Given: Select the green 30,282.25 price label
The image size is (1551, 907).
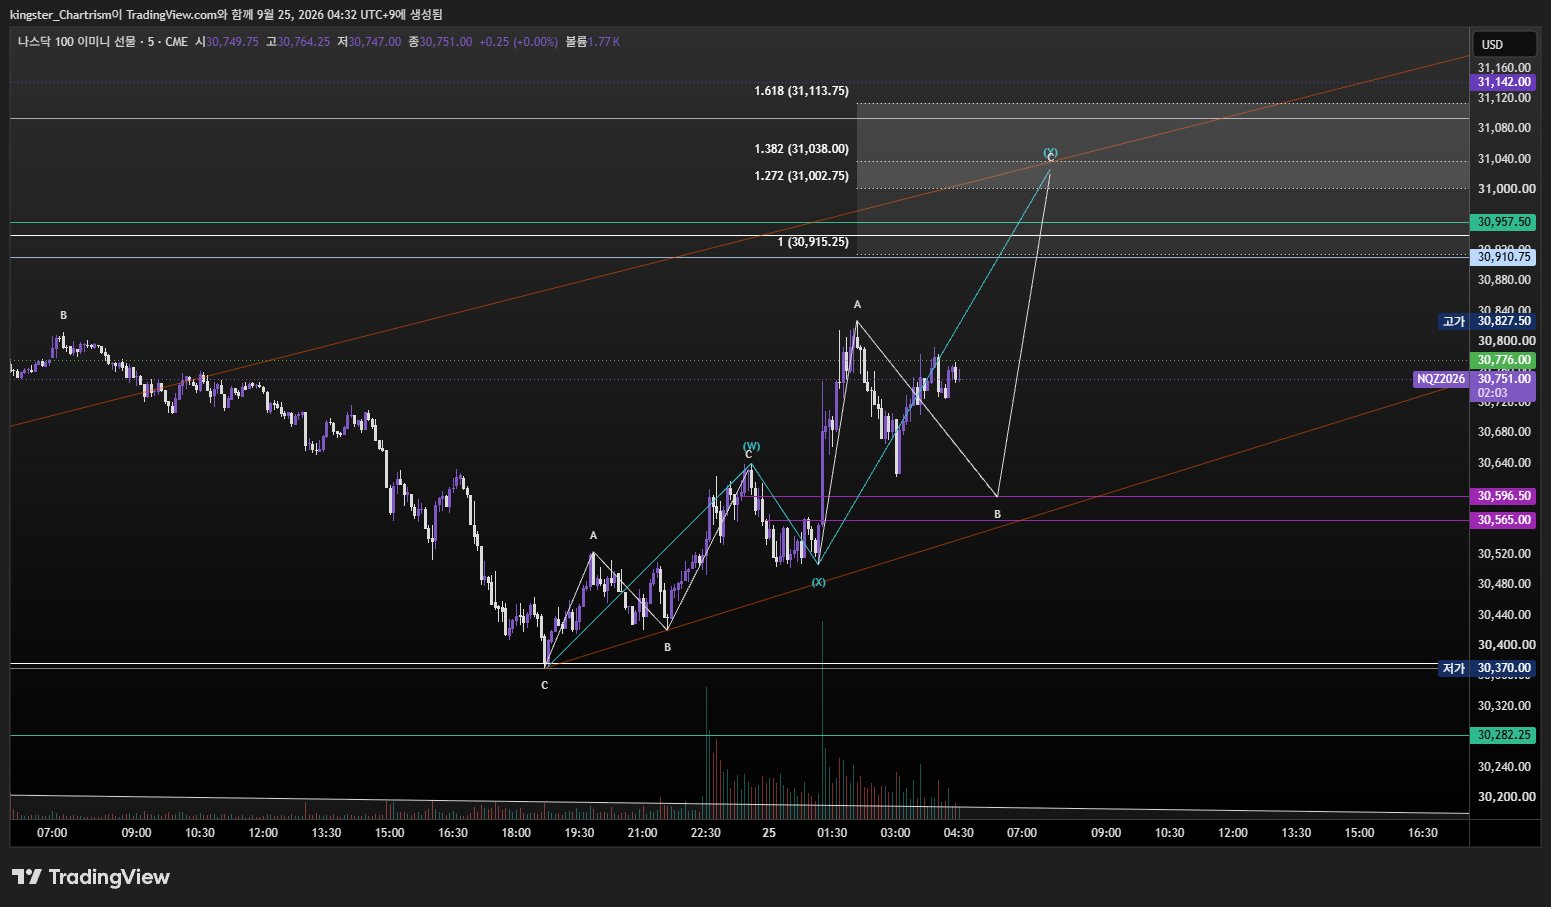Looking at the screenshot, I should pyautogui.click(x=1503, y=735).
